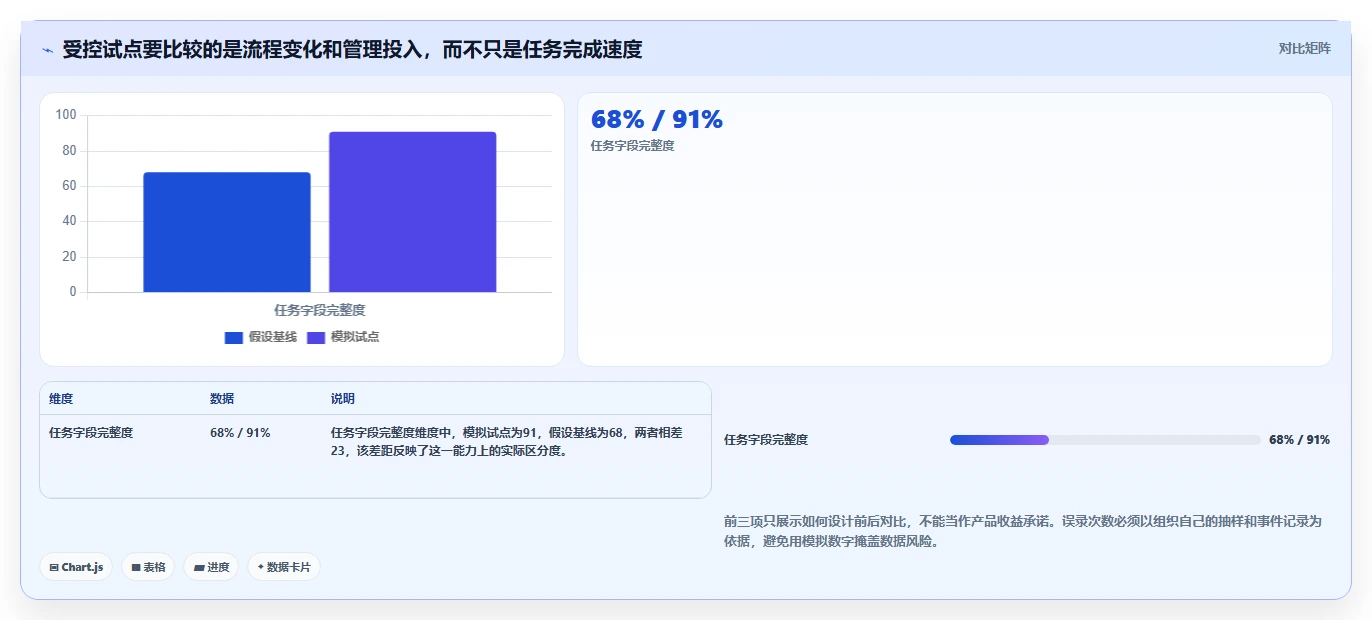The width and height of the screenshot is (1372, 620).
Task: Toggle the 模拟试点 legend entry
Action: click(343, 337)
